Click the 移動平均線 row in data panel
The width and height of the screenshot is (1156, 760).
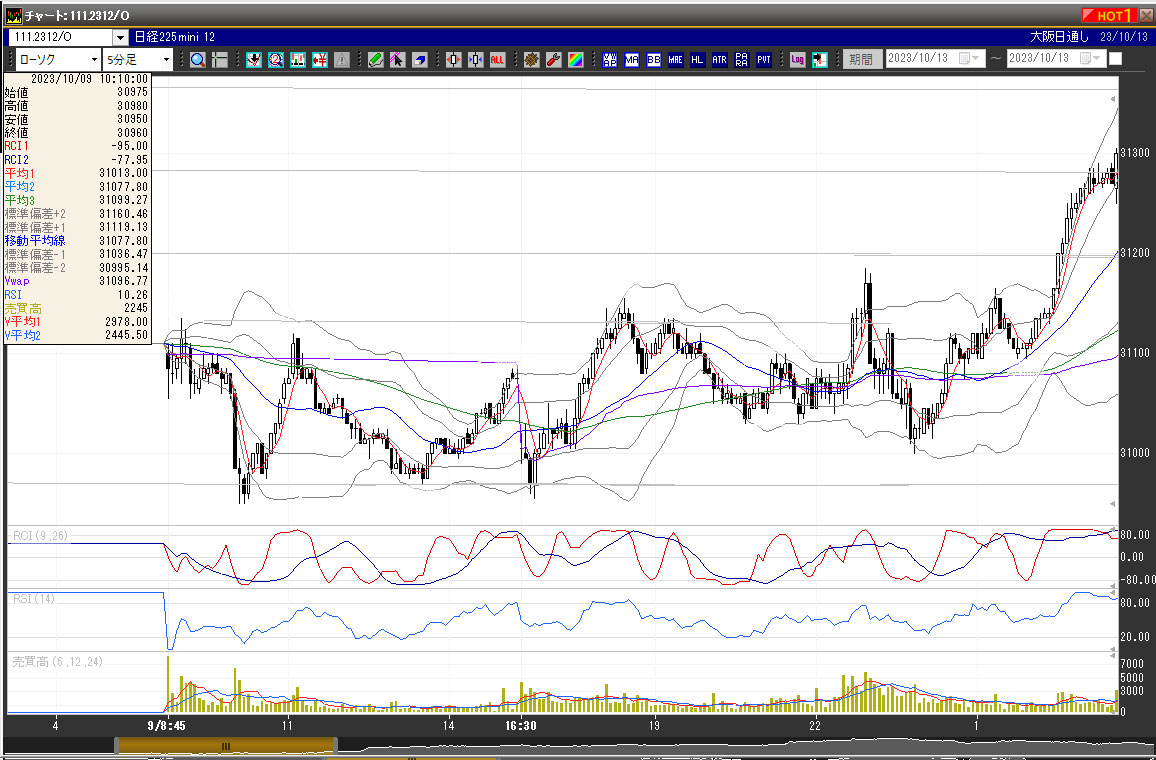77,240
